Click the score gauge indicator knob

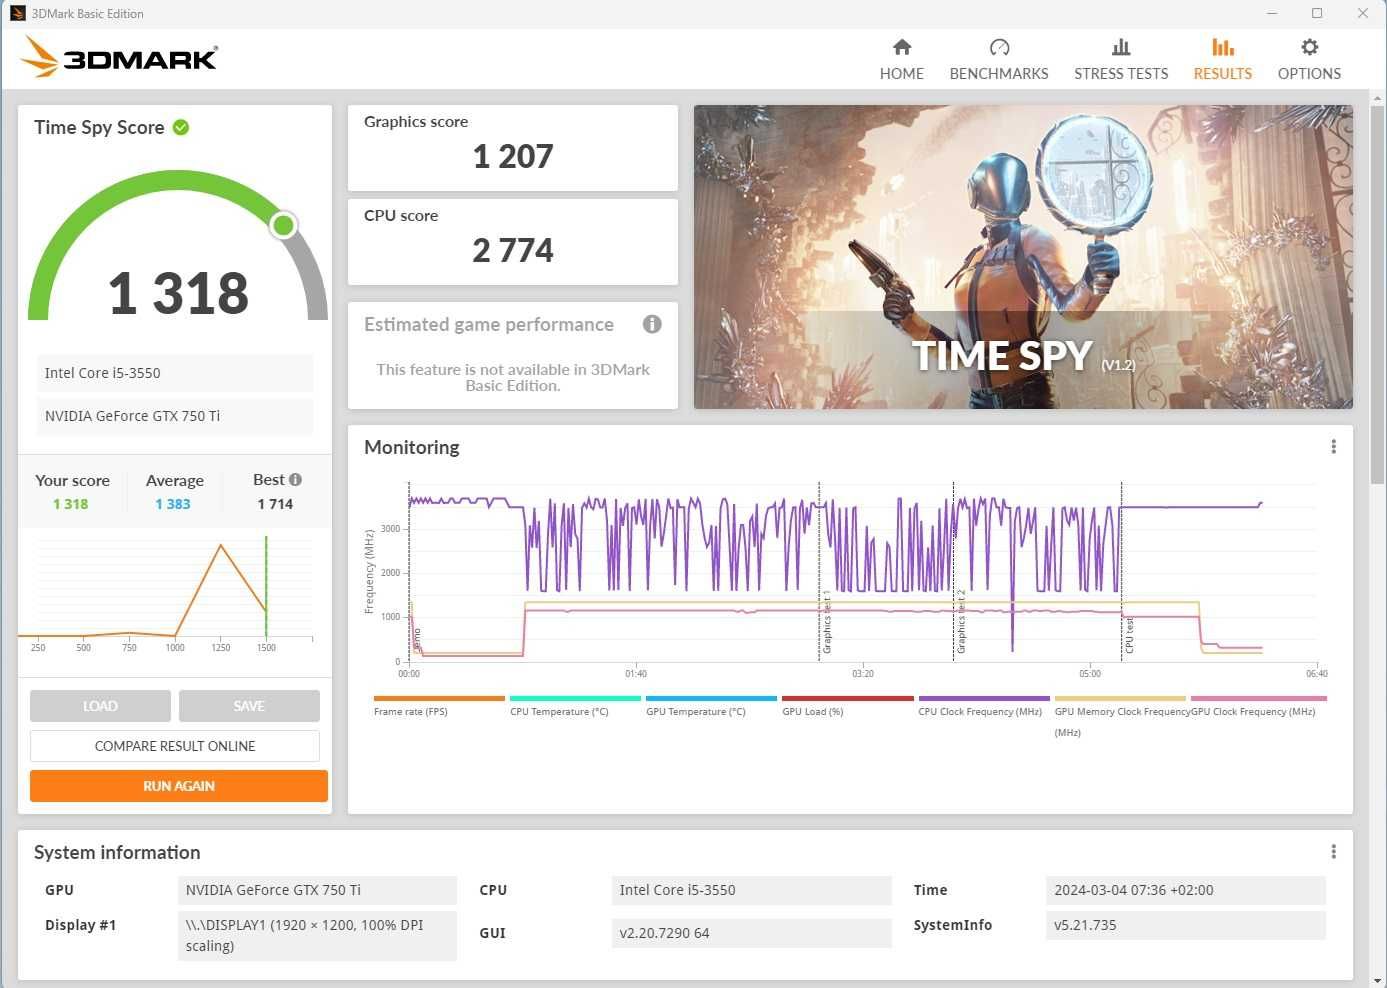point(284,225)
